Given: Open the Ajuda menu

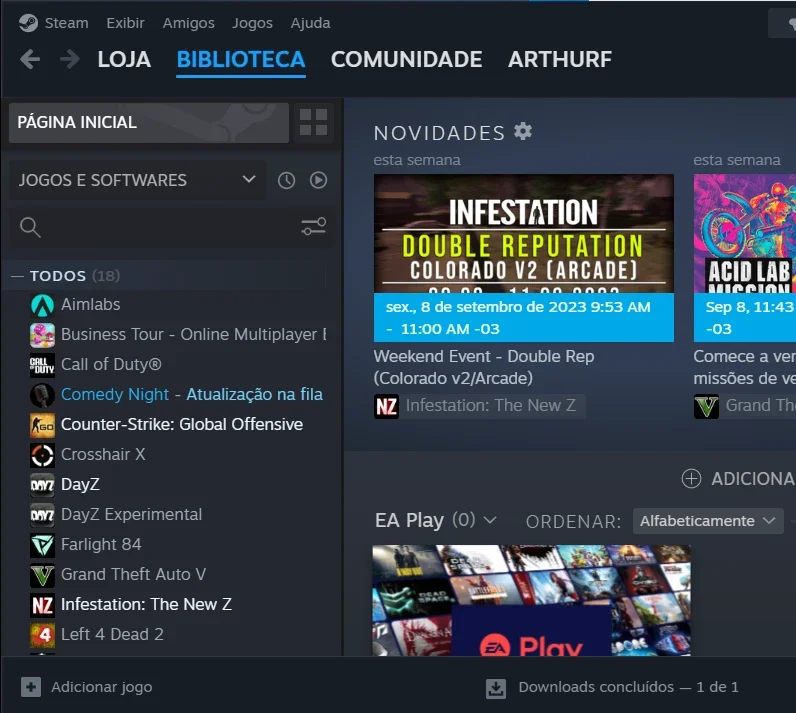Looking at the screenshot, I should click(x=310, y=23).
